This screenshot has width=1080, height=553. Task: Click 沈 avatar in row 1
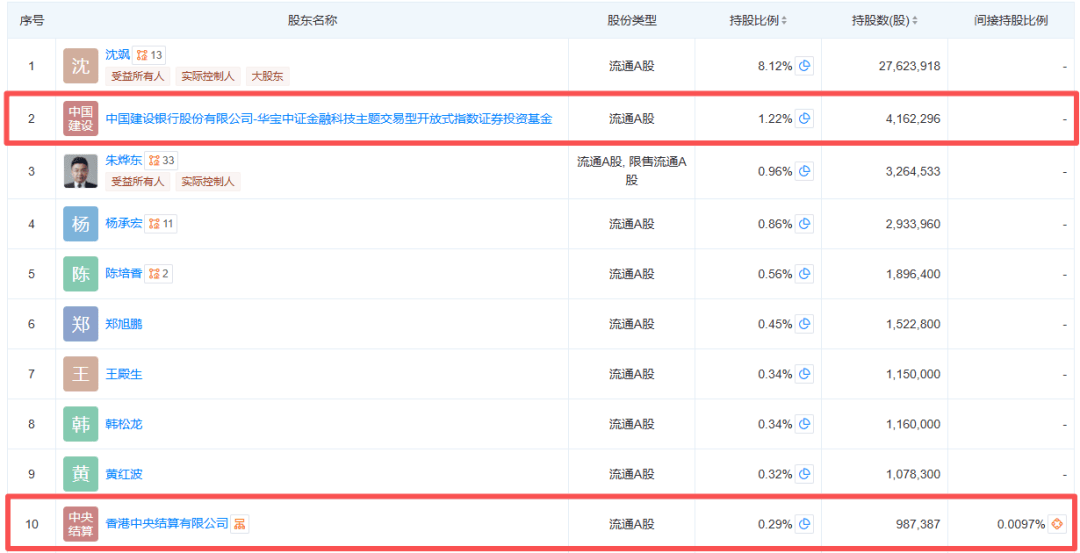(x=81, y=66)
